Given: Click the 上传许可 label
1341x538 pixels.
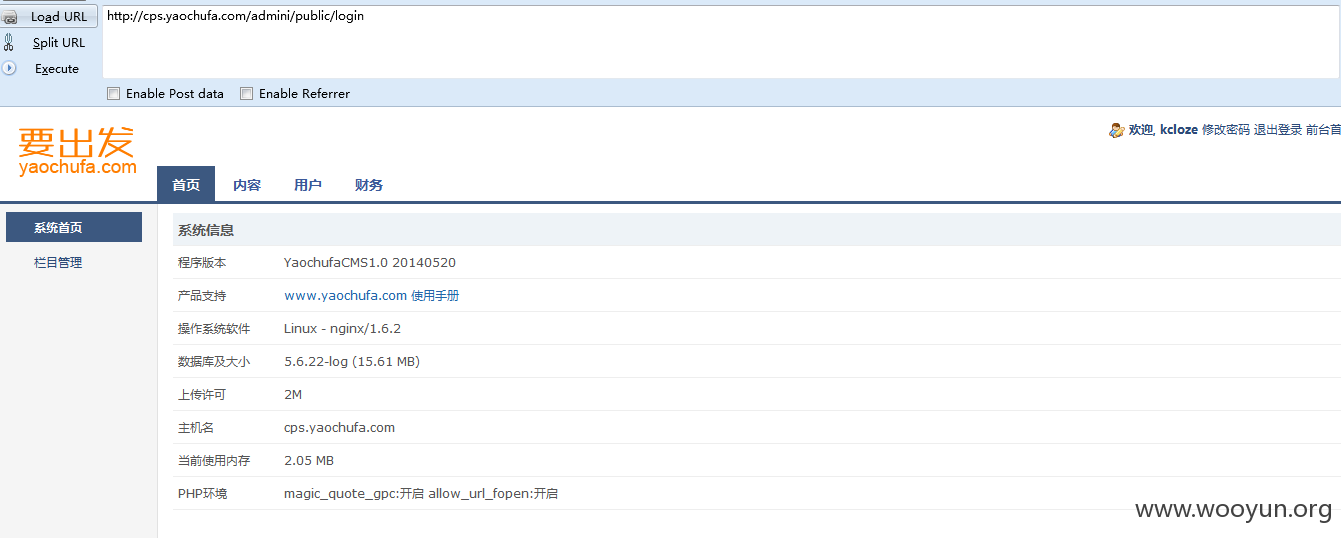Looking at the screenshot, I should [202, 394].
